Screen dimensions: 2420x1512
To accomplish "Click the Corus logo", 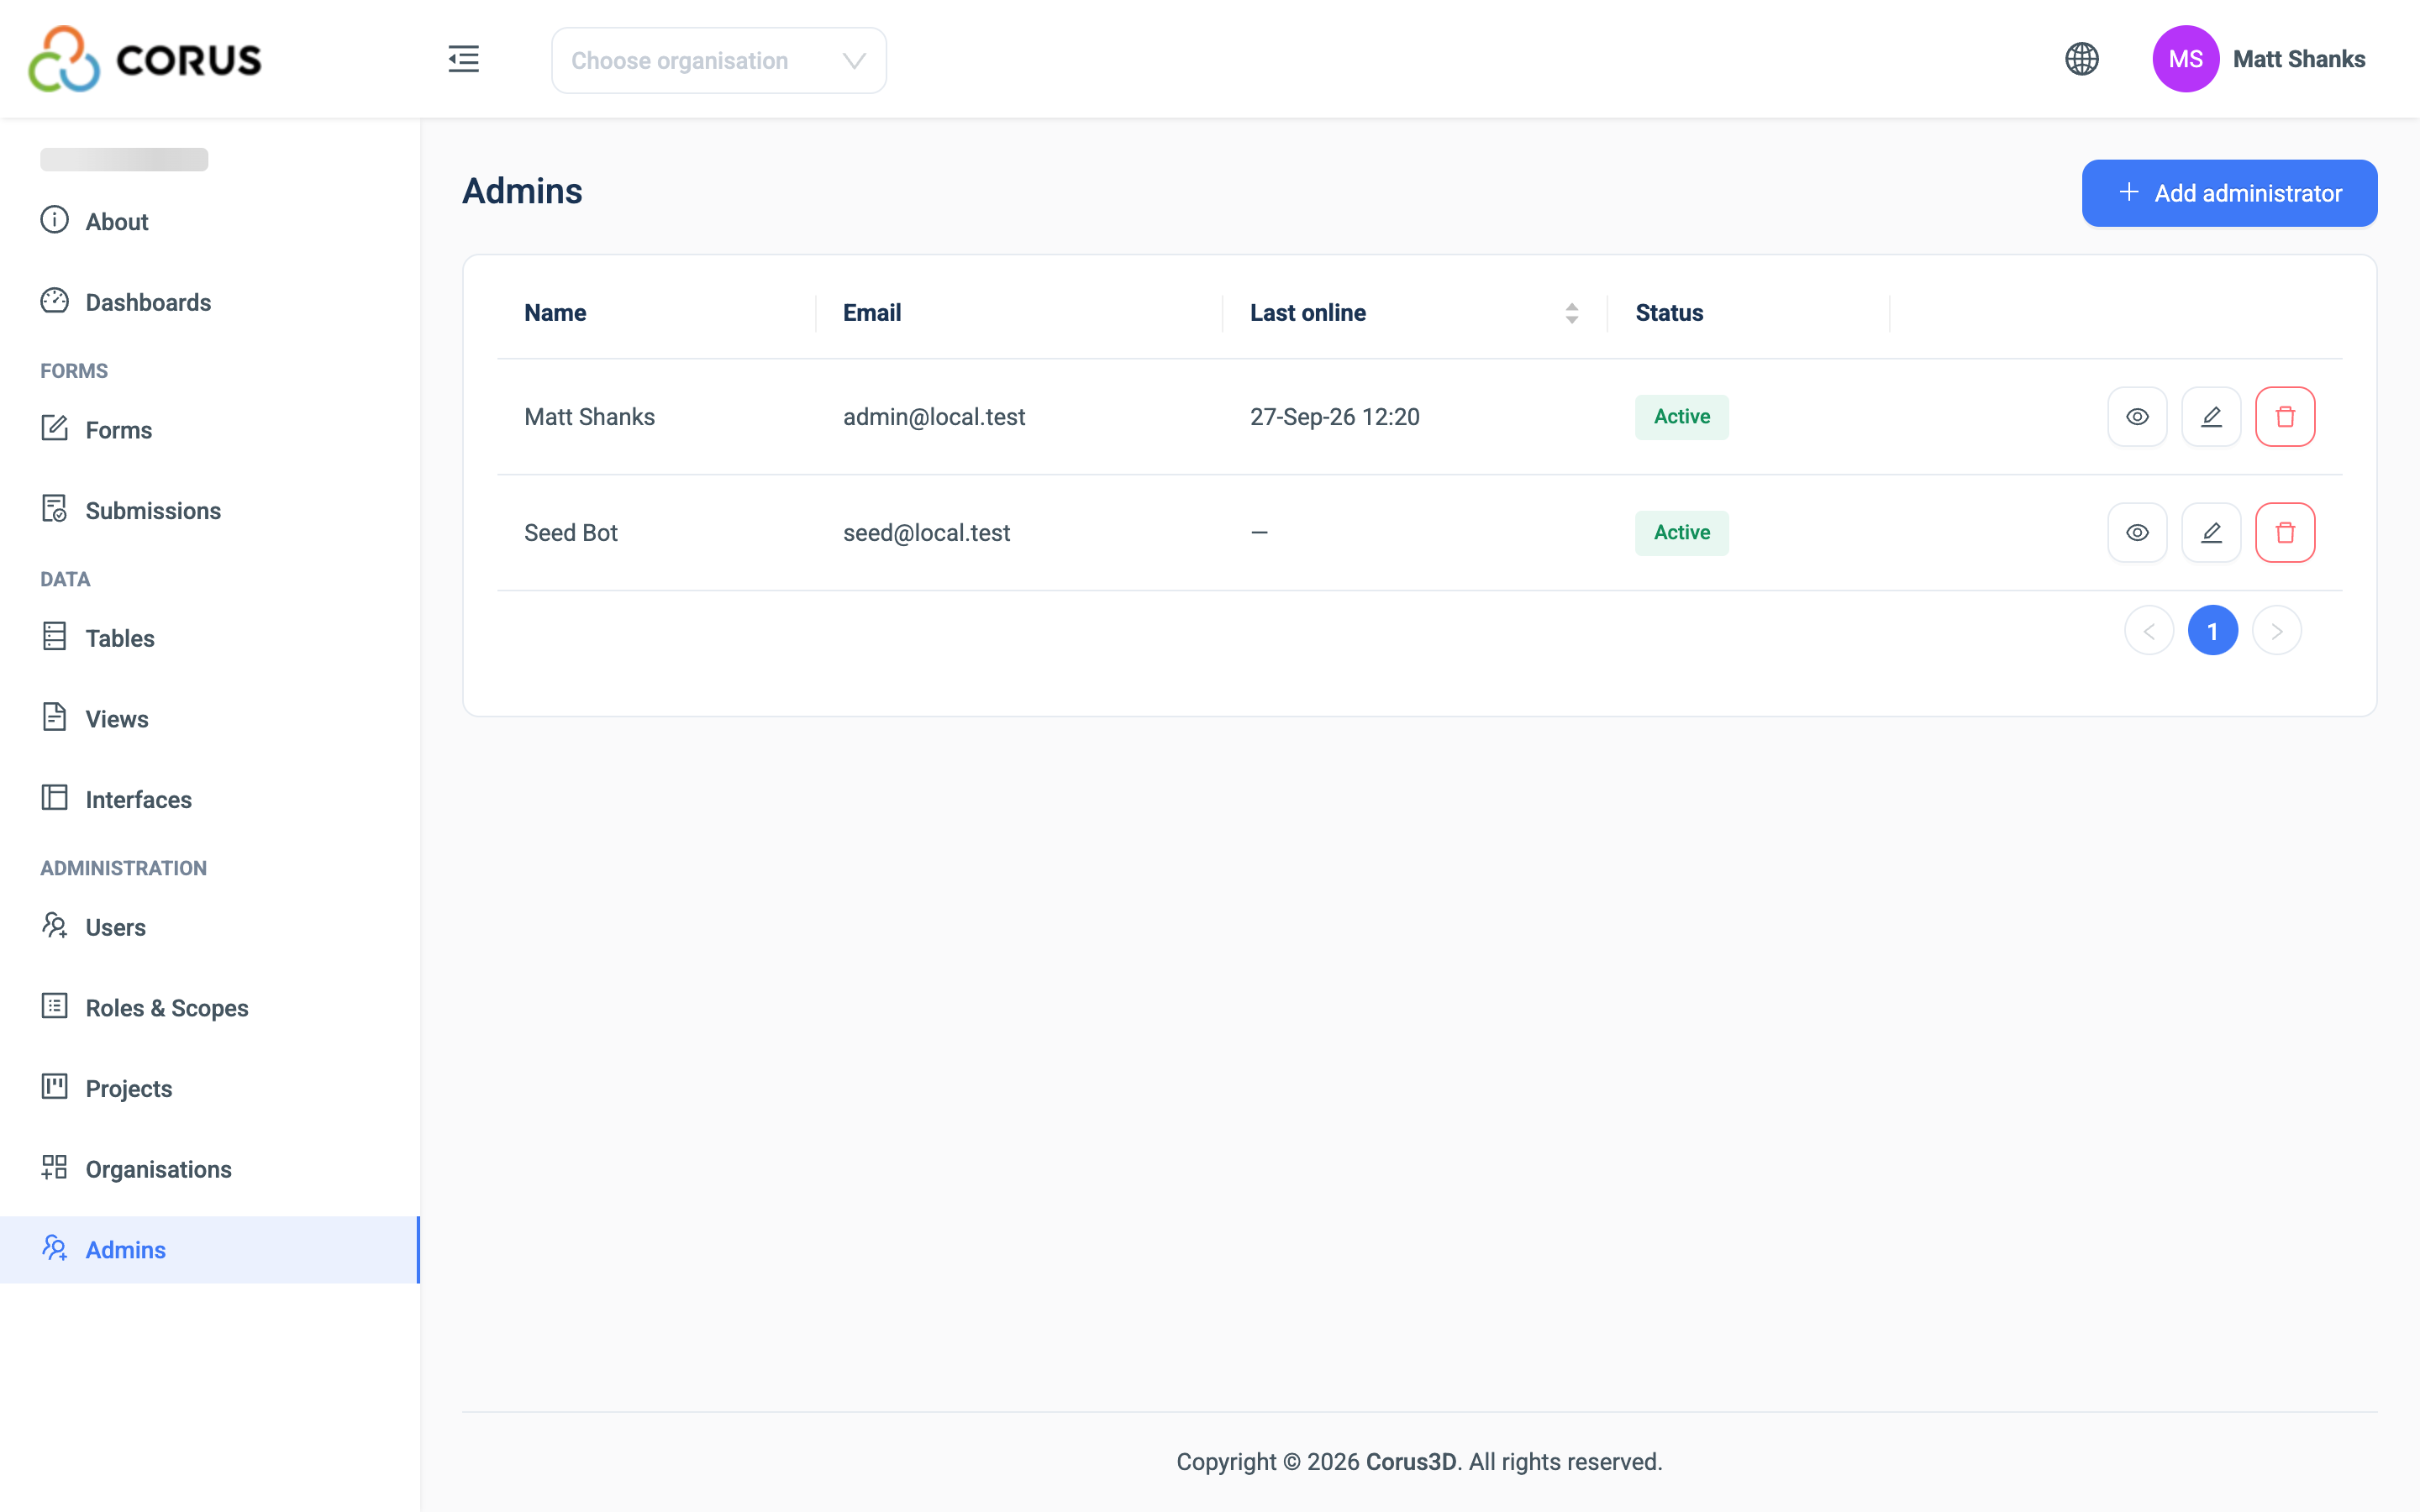I will tap(145, 59).
